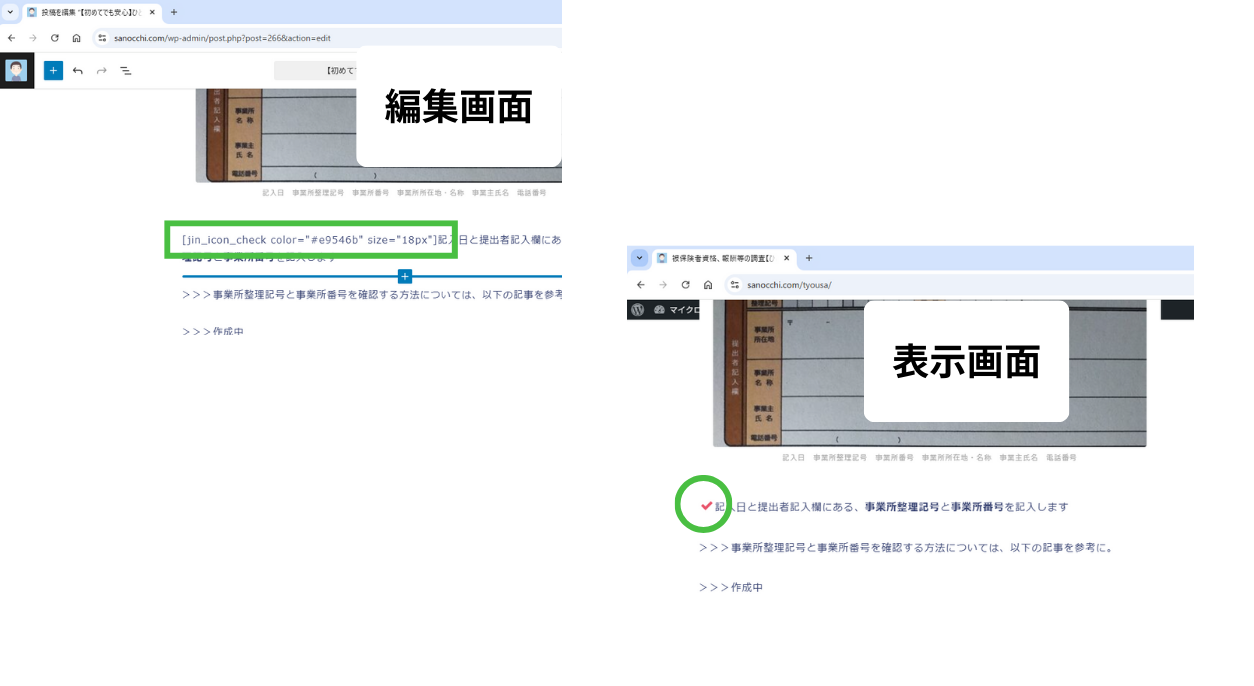Image resolution: width=1254 pixels, height=686 pixels.
Task: Undo the last edit in WordPress editor
Action: pyautogui.click(x=78, y=71)
